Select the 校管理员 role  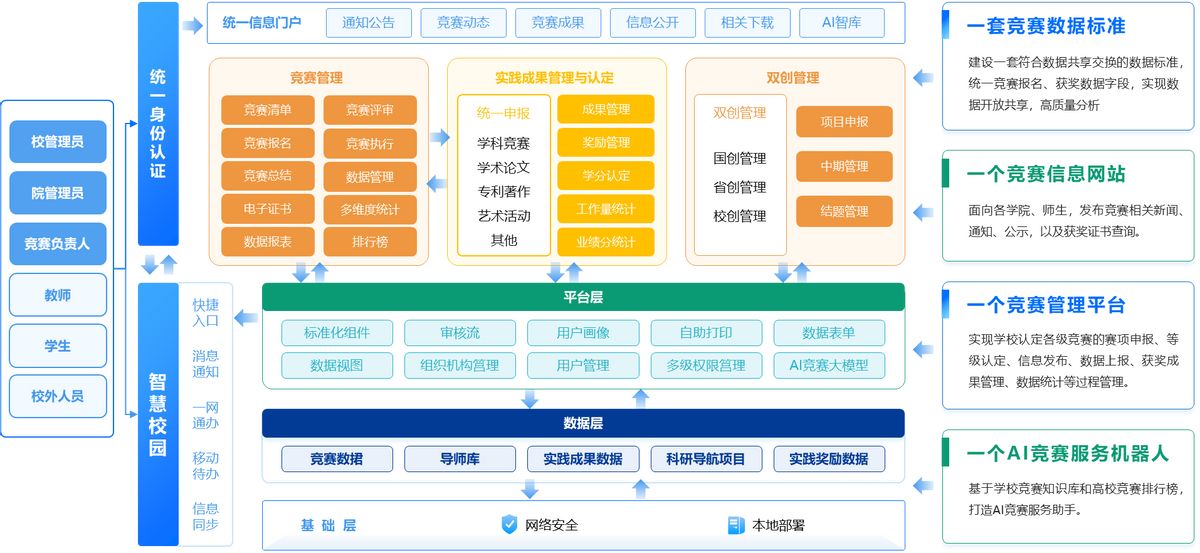58,142
